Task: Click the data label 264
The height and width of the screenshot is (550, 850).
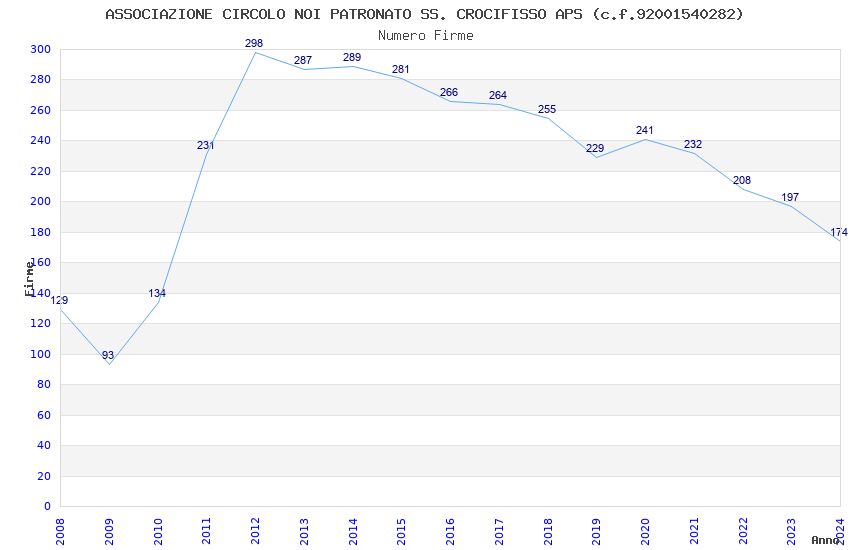Action: pos(498,95)
